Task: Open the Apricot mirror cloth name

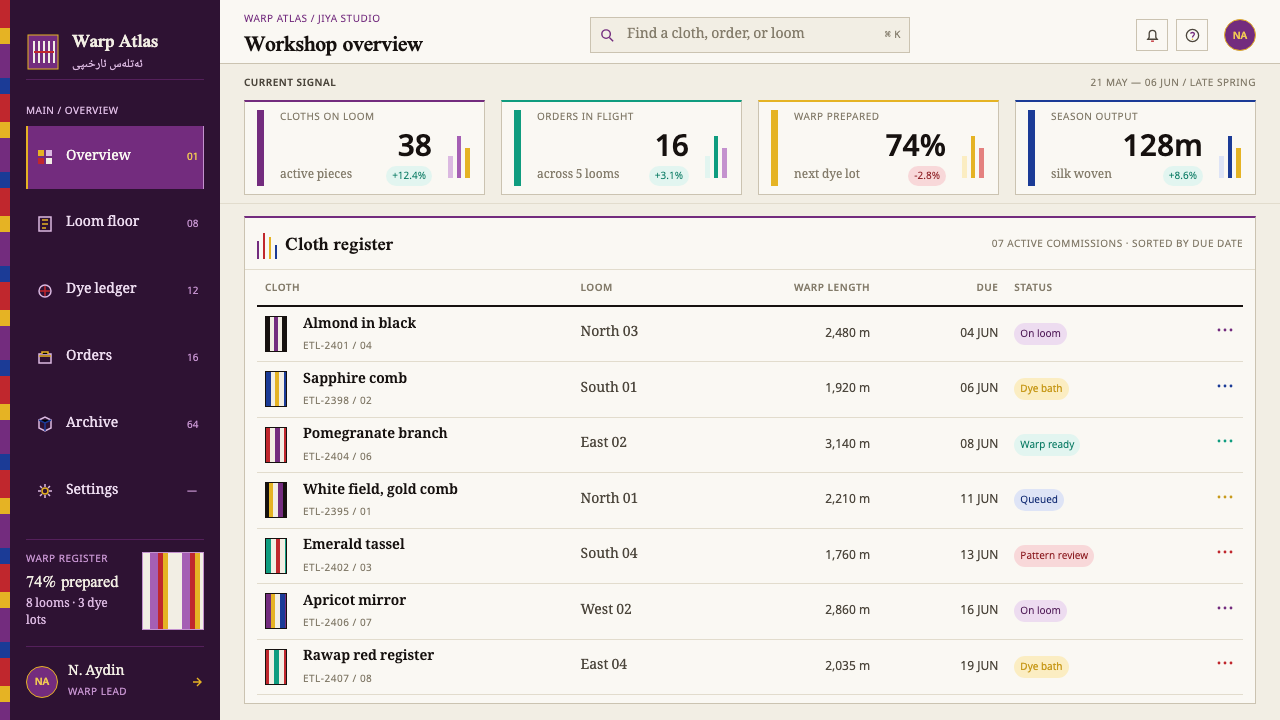Action: coord(354,600)
